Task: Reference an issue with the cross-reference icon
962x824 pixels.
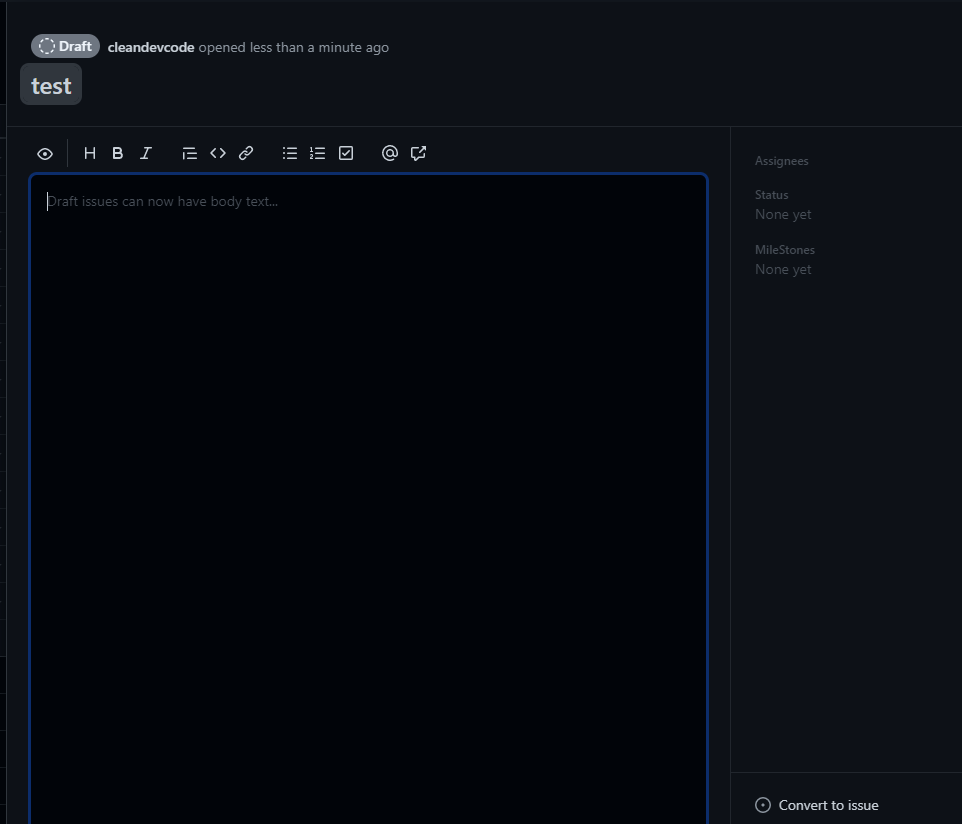Action: click(x=418, y=153)
